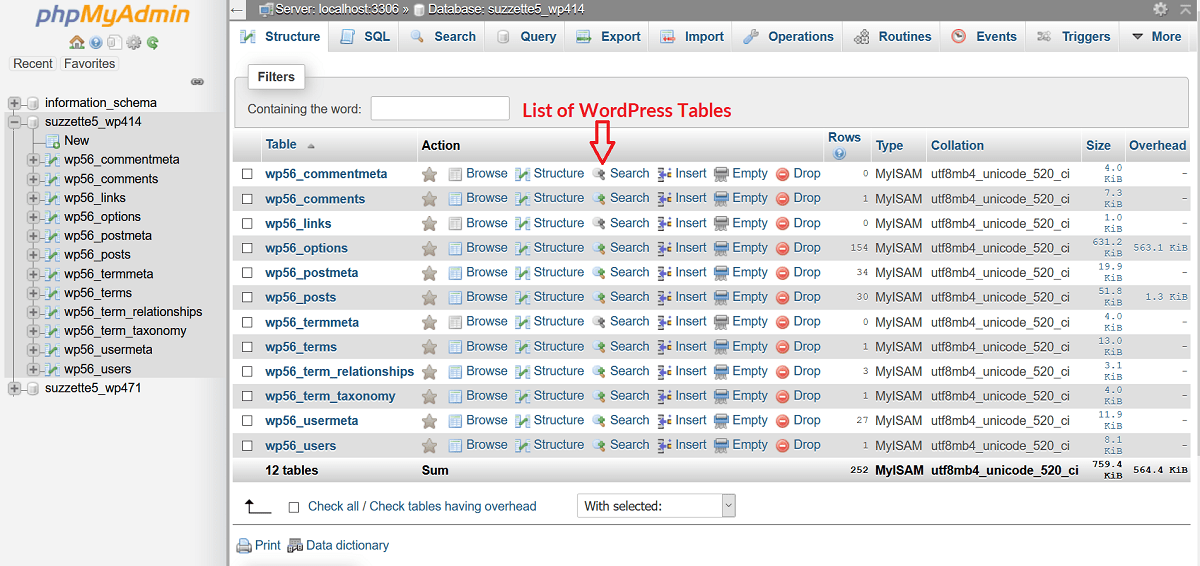Image resolution: width=1200 pixels, height=566 pixels.
Task: Click the wp56_posts table icon in sidebar
Action: 52,255
